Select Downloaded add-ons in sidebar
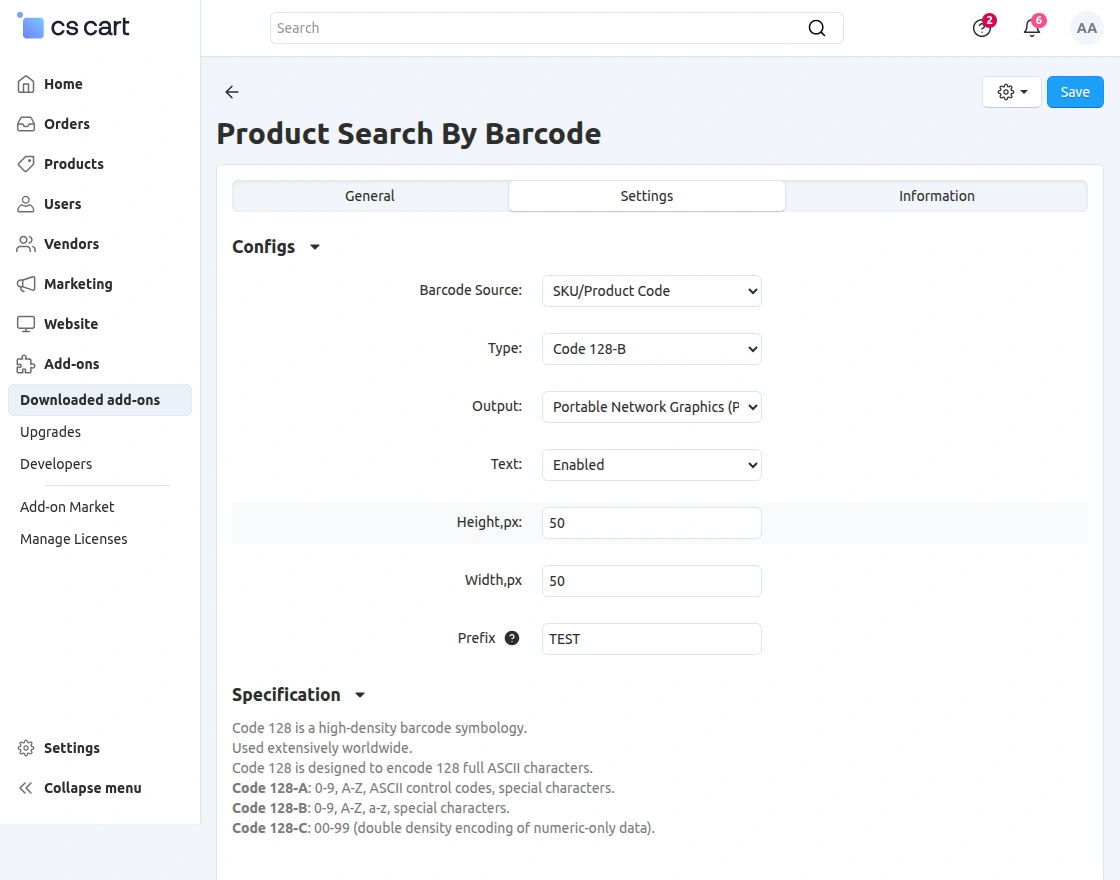 coord(100,400)
